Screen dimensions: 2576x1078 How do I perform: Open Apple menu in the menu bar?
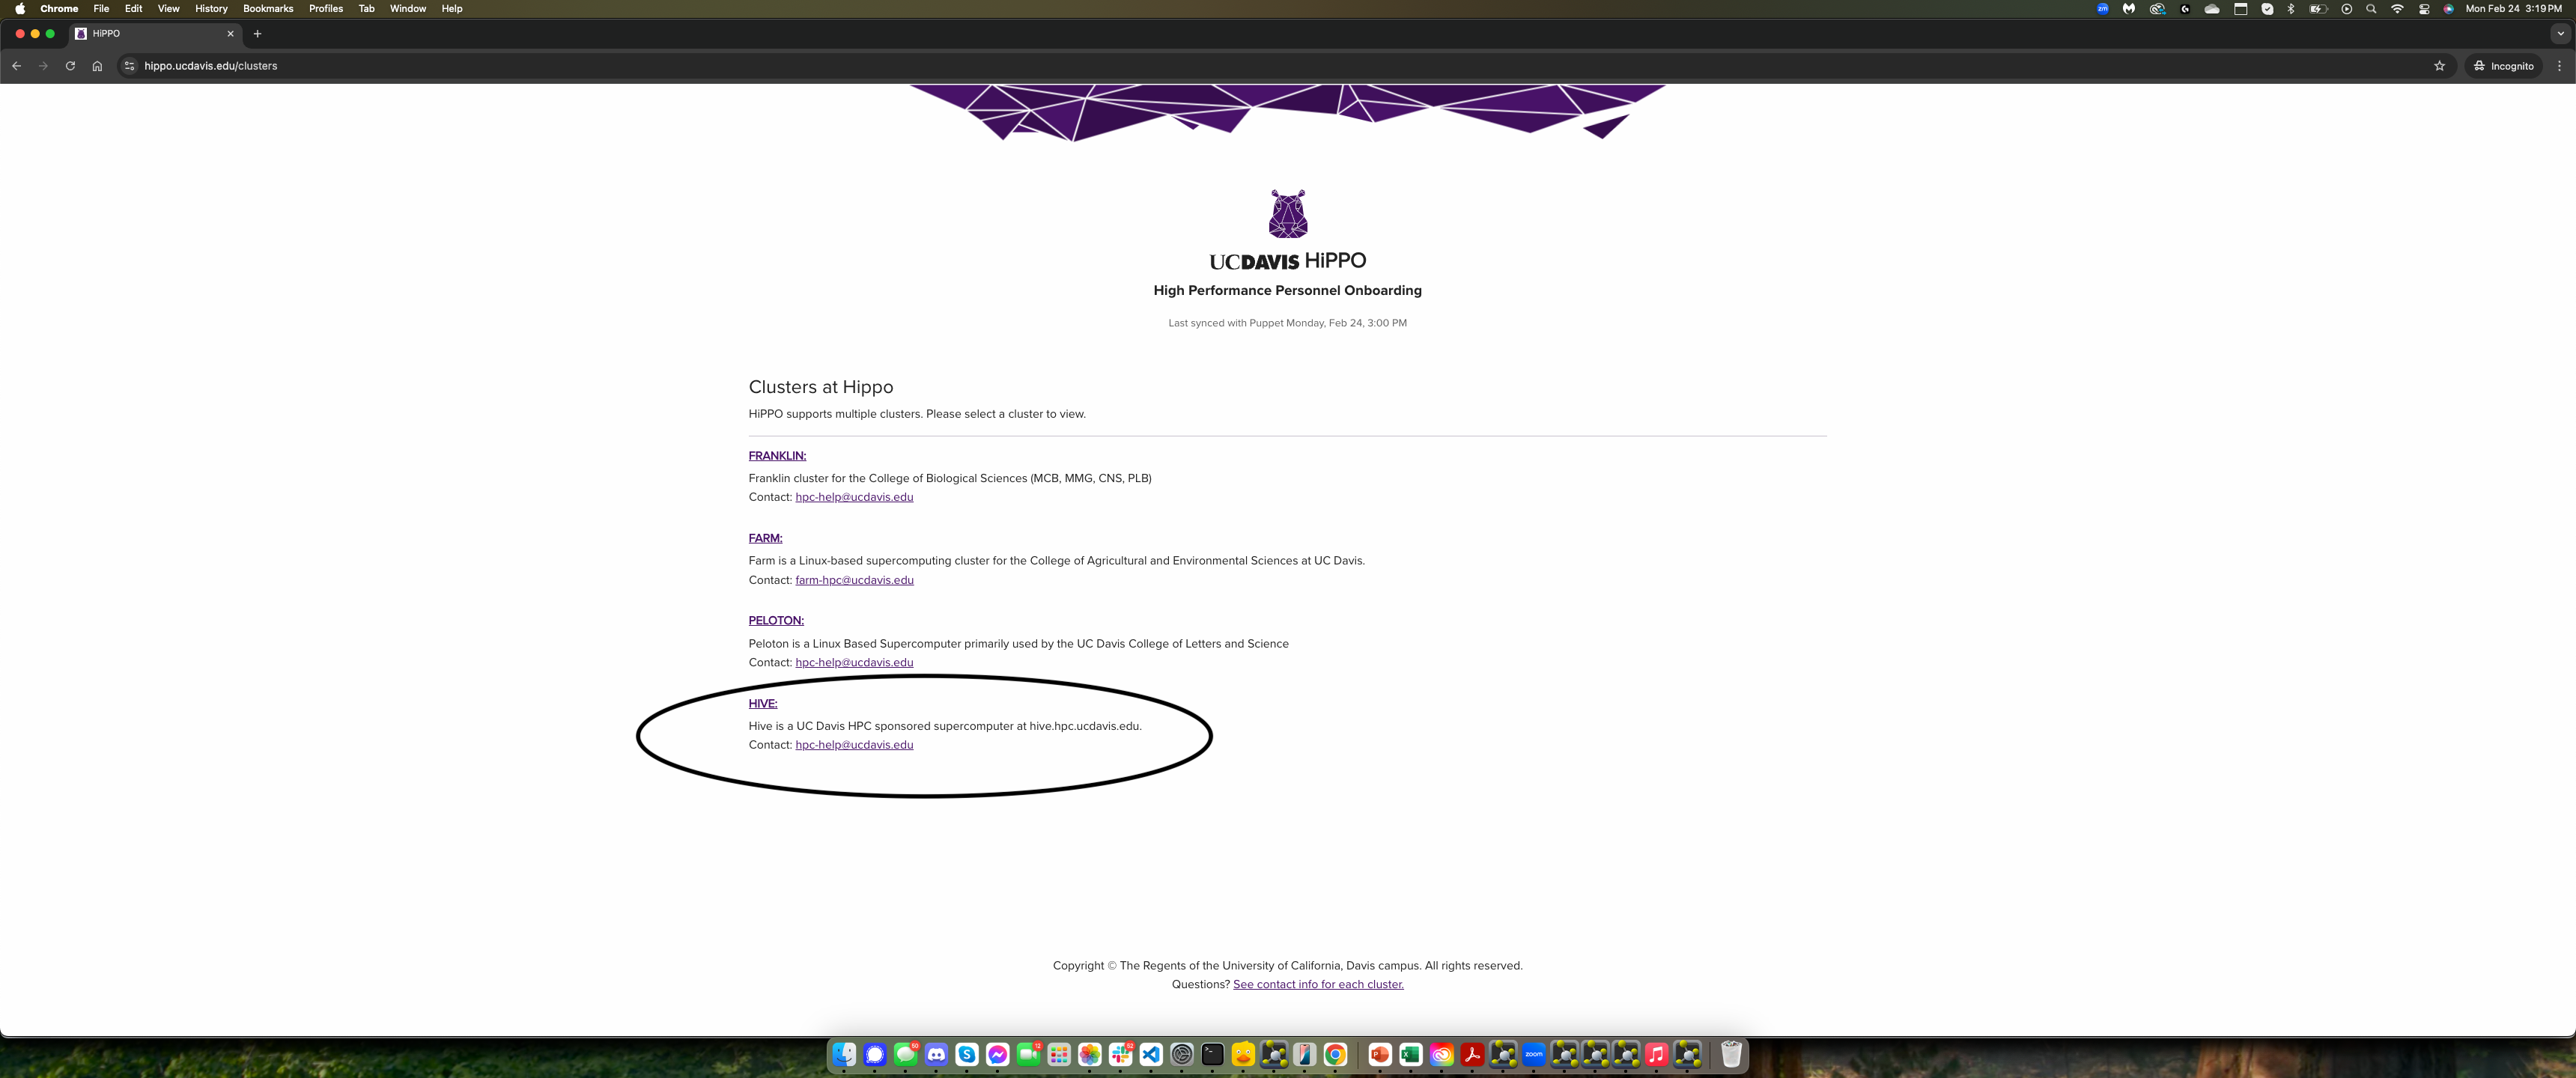pyautogui.click(x=20, y=9)
